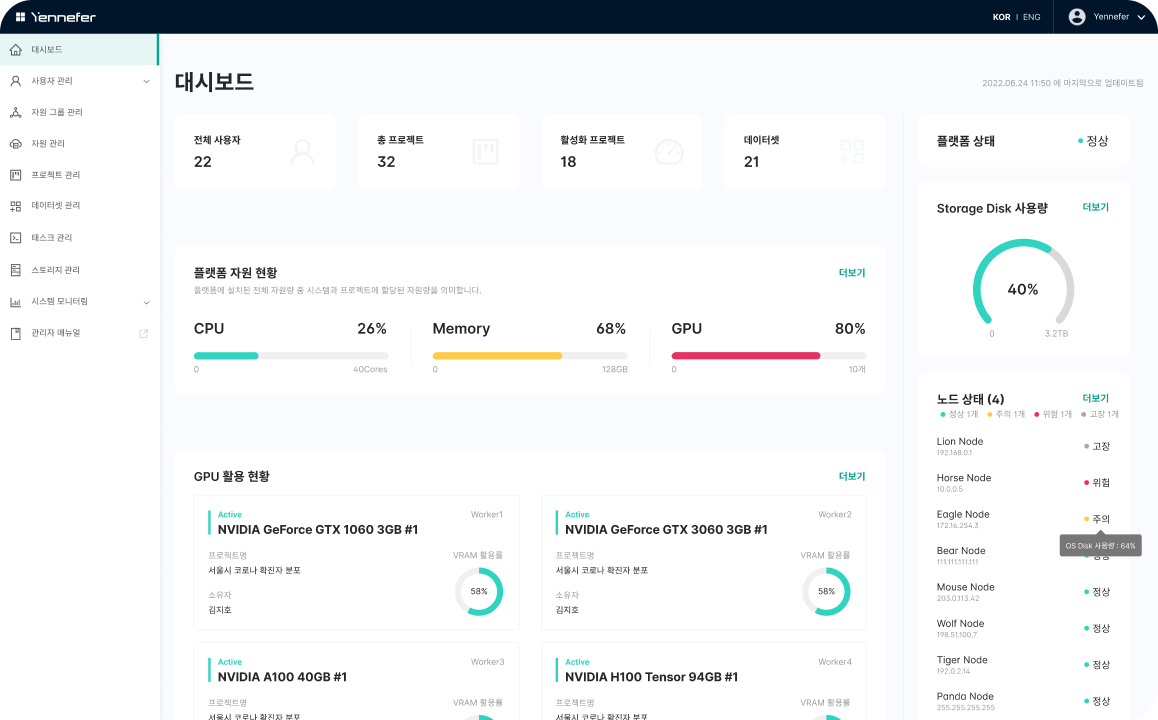Click the Eagle Node row
The height and width of the screenshot is (720, 1158).
pos(1023,518)
